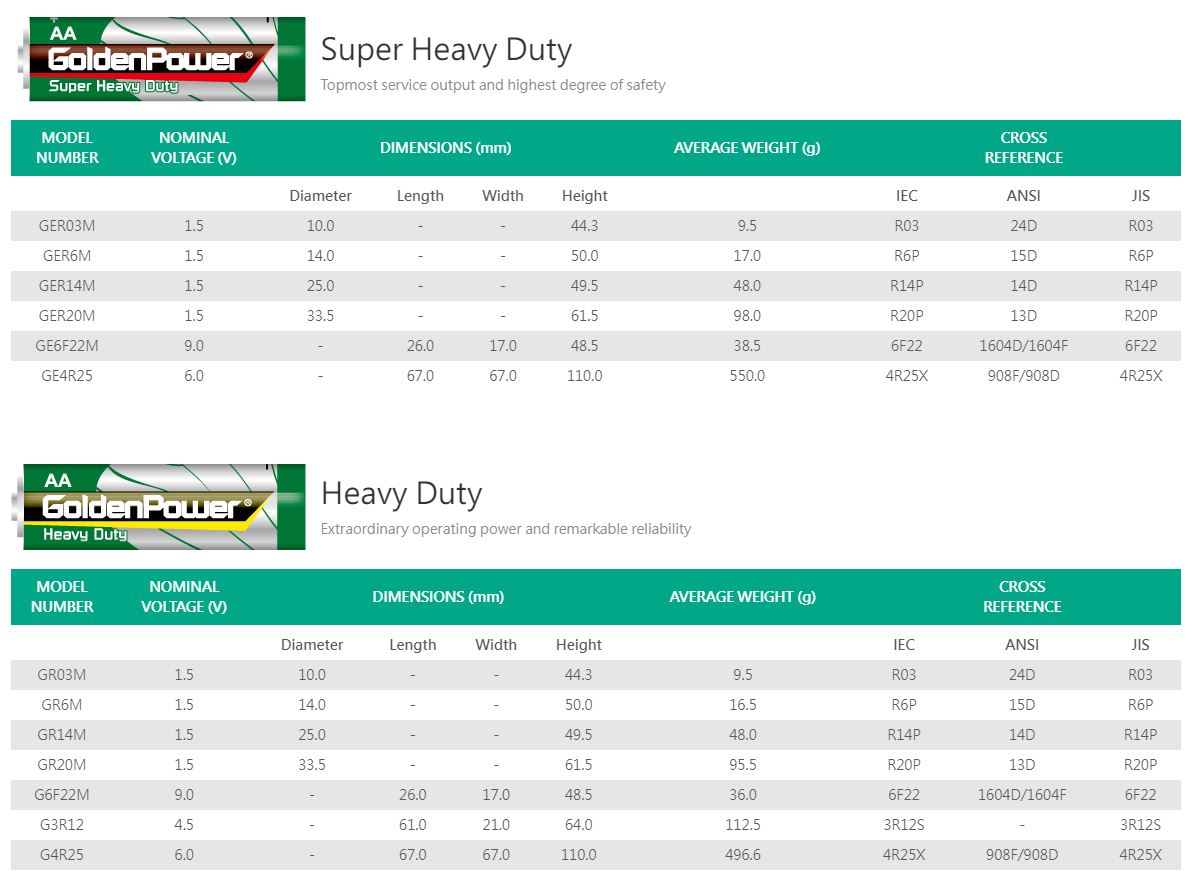Click the G4R25 model number
The image size is (1193, 891).
(62, 855)
